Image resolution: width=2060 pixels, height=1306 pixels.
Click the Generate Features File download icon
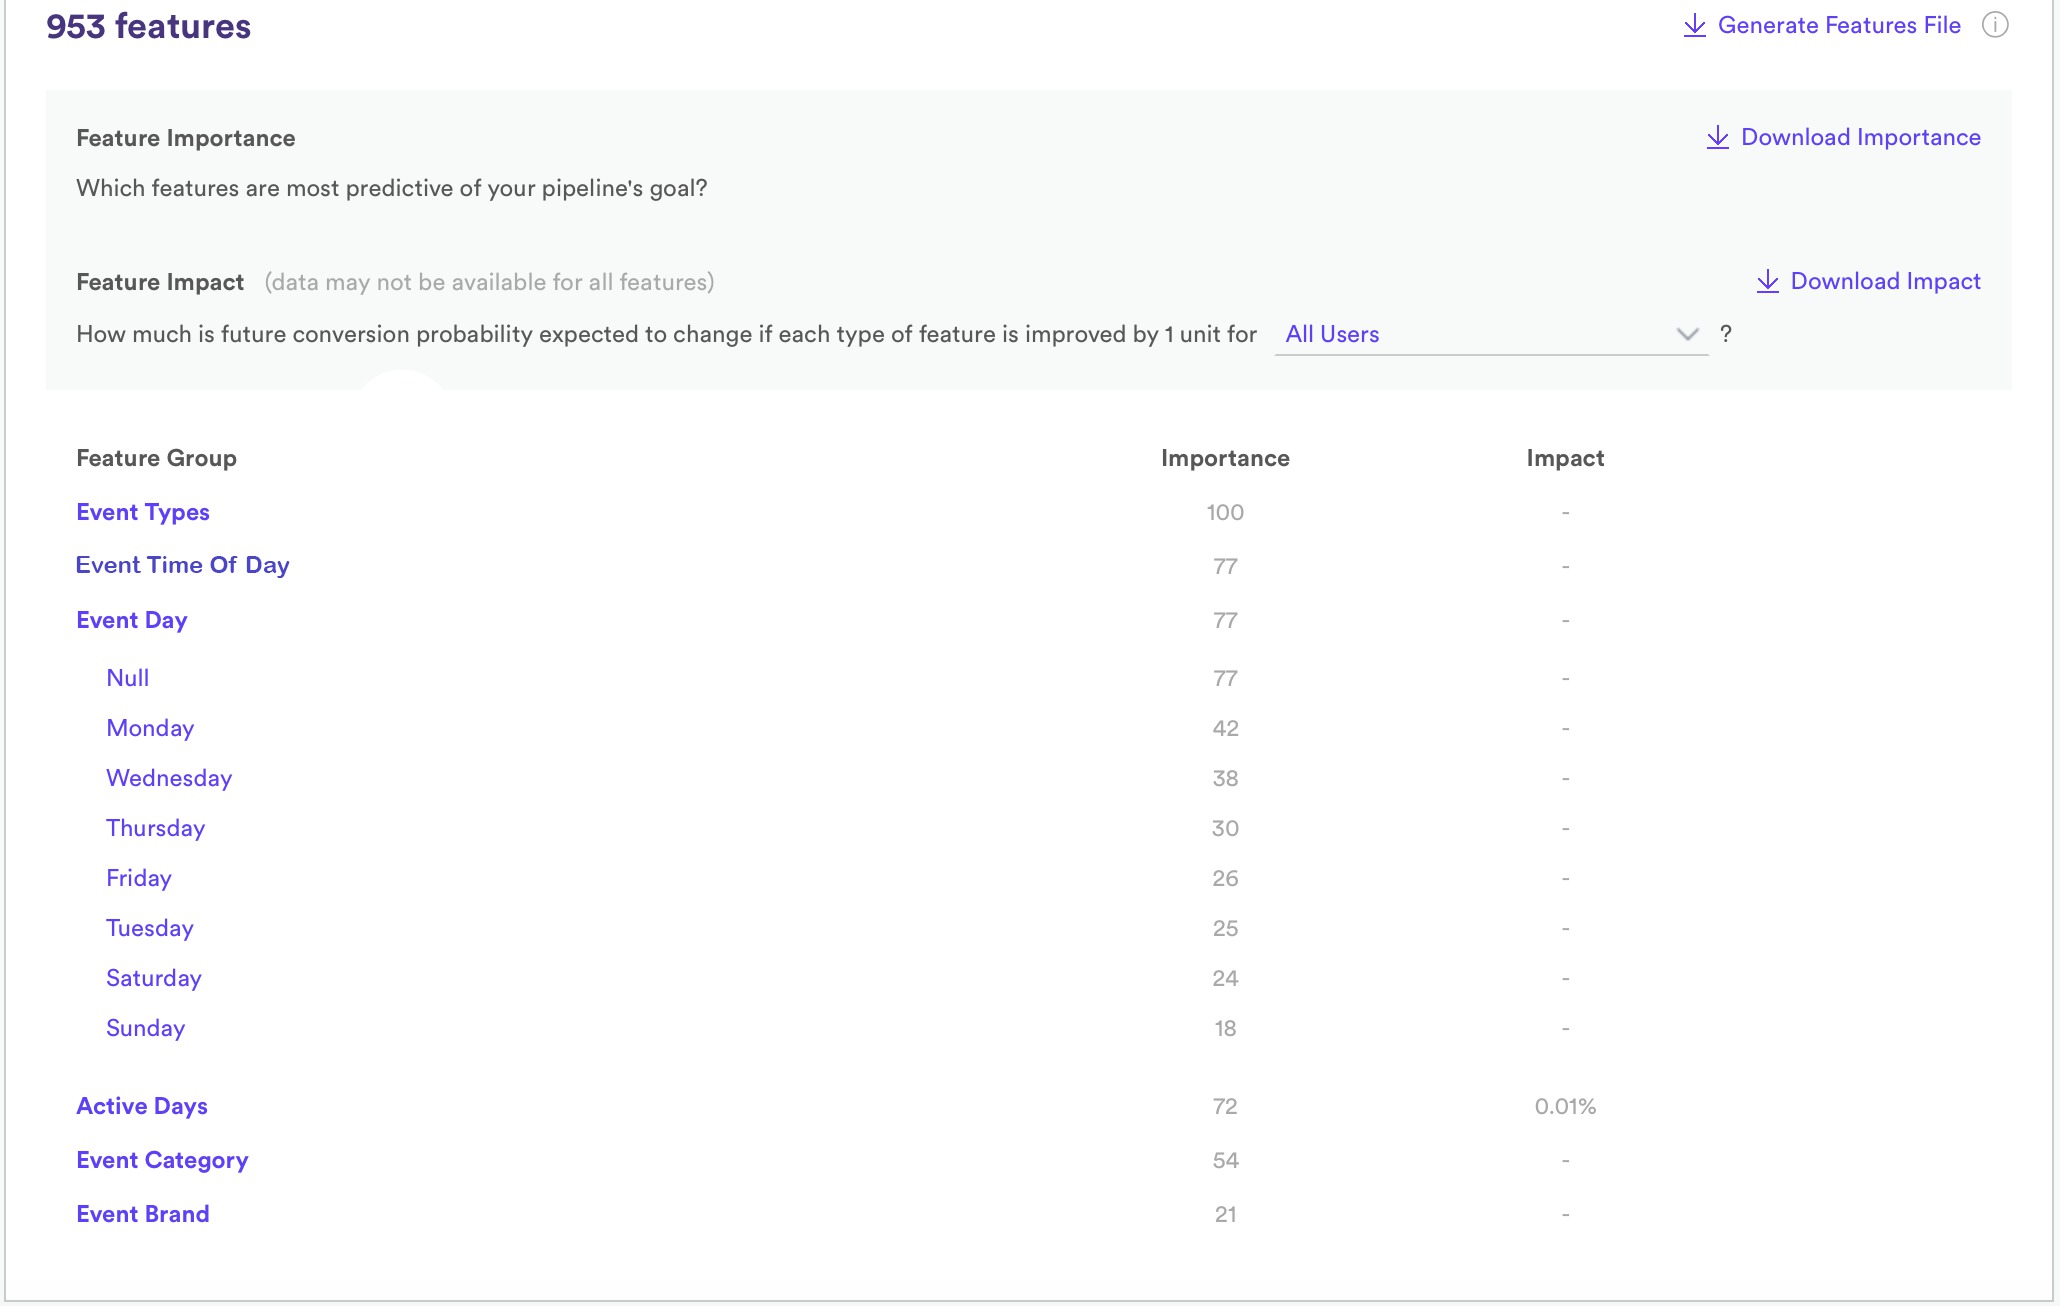pyautogui.click(x=1694, y=26)
